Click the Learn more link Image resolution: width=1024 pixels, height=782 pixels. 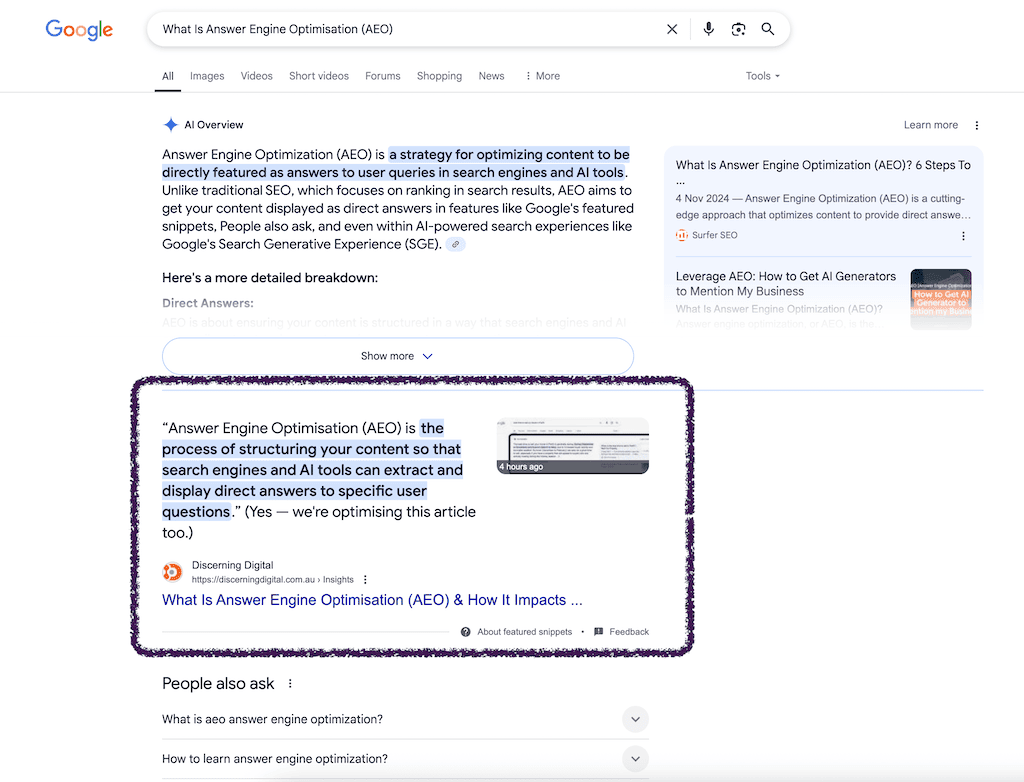point(931,125)
